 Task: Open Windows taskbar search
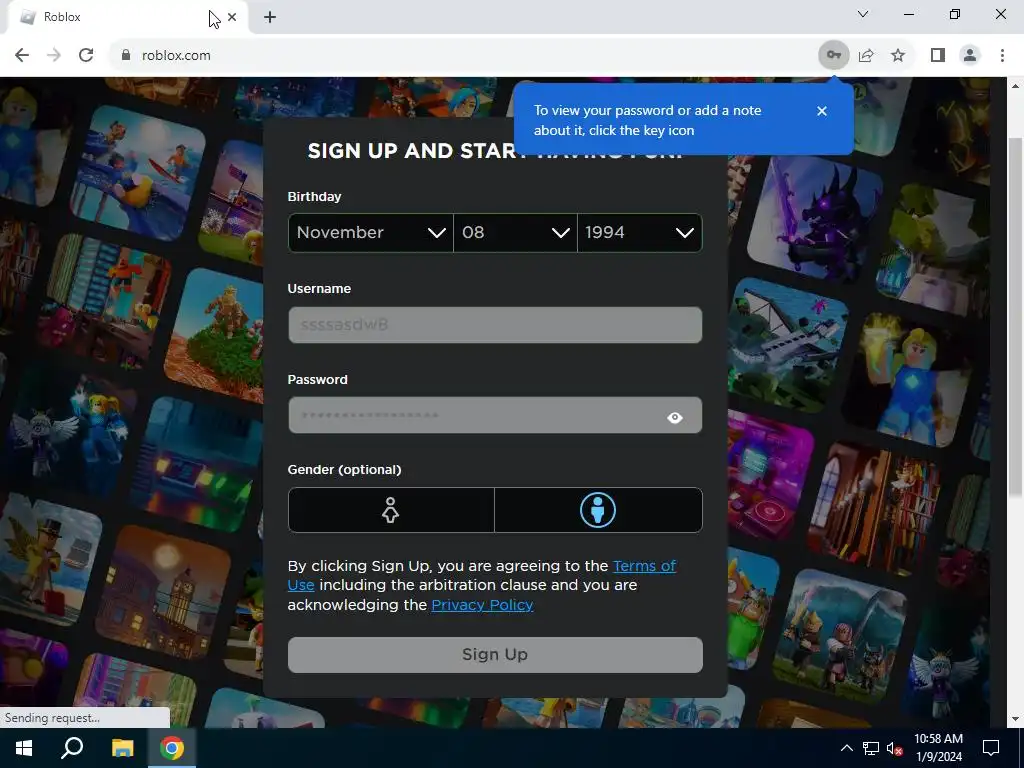pos(72,748)
